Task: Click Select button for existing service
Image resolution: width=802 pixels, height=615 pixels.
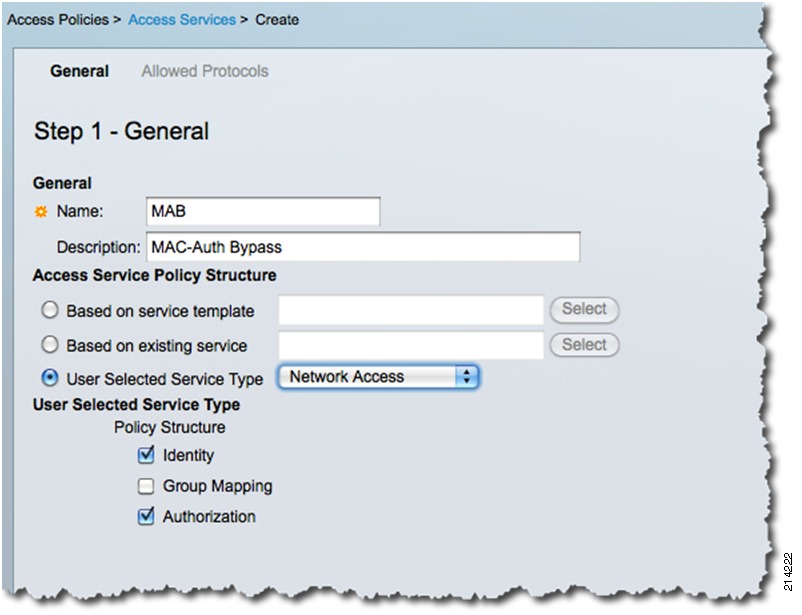Action: (x=584, y=345)
